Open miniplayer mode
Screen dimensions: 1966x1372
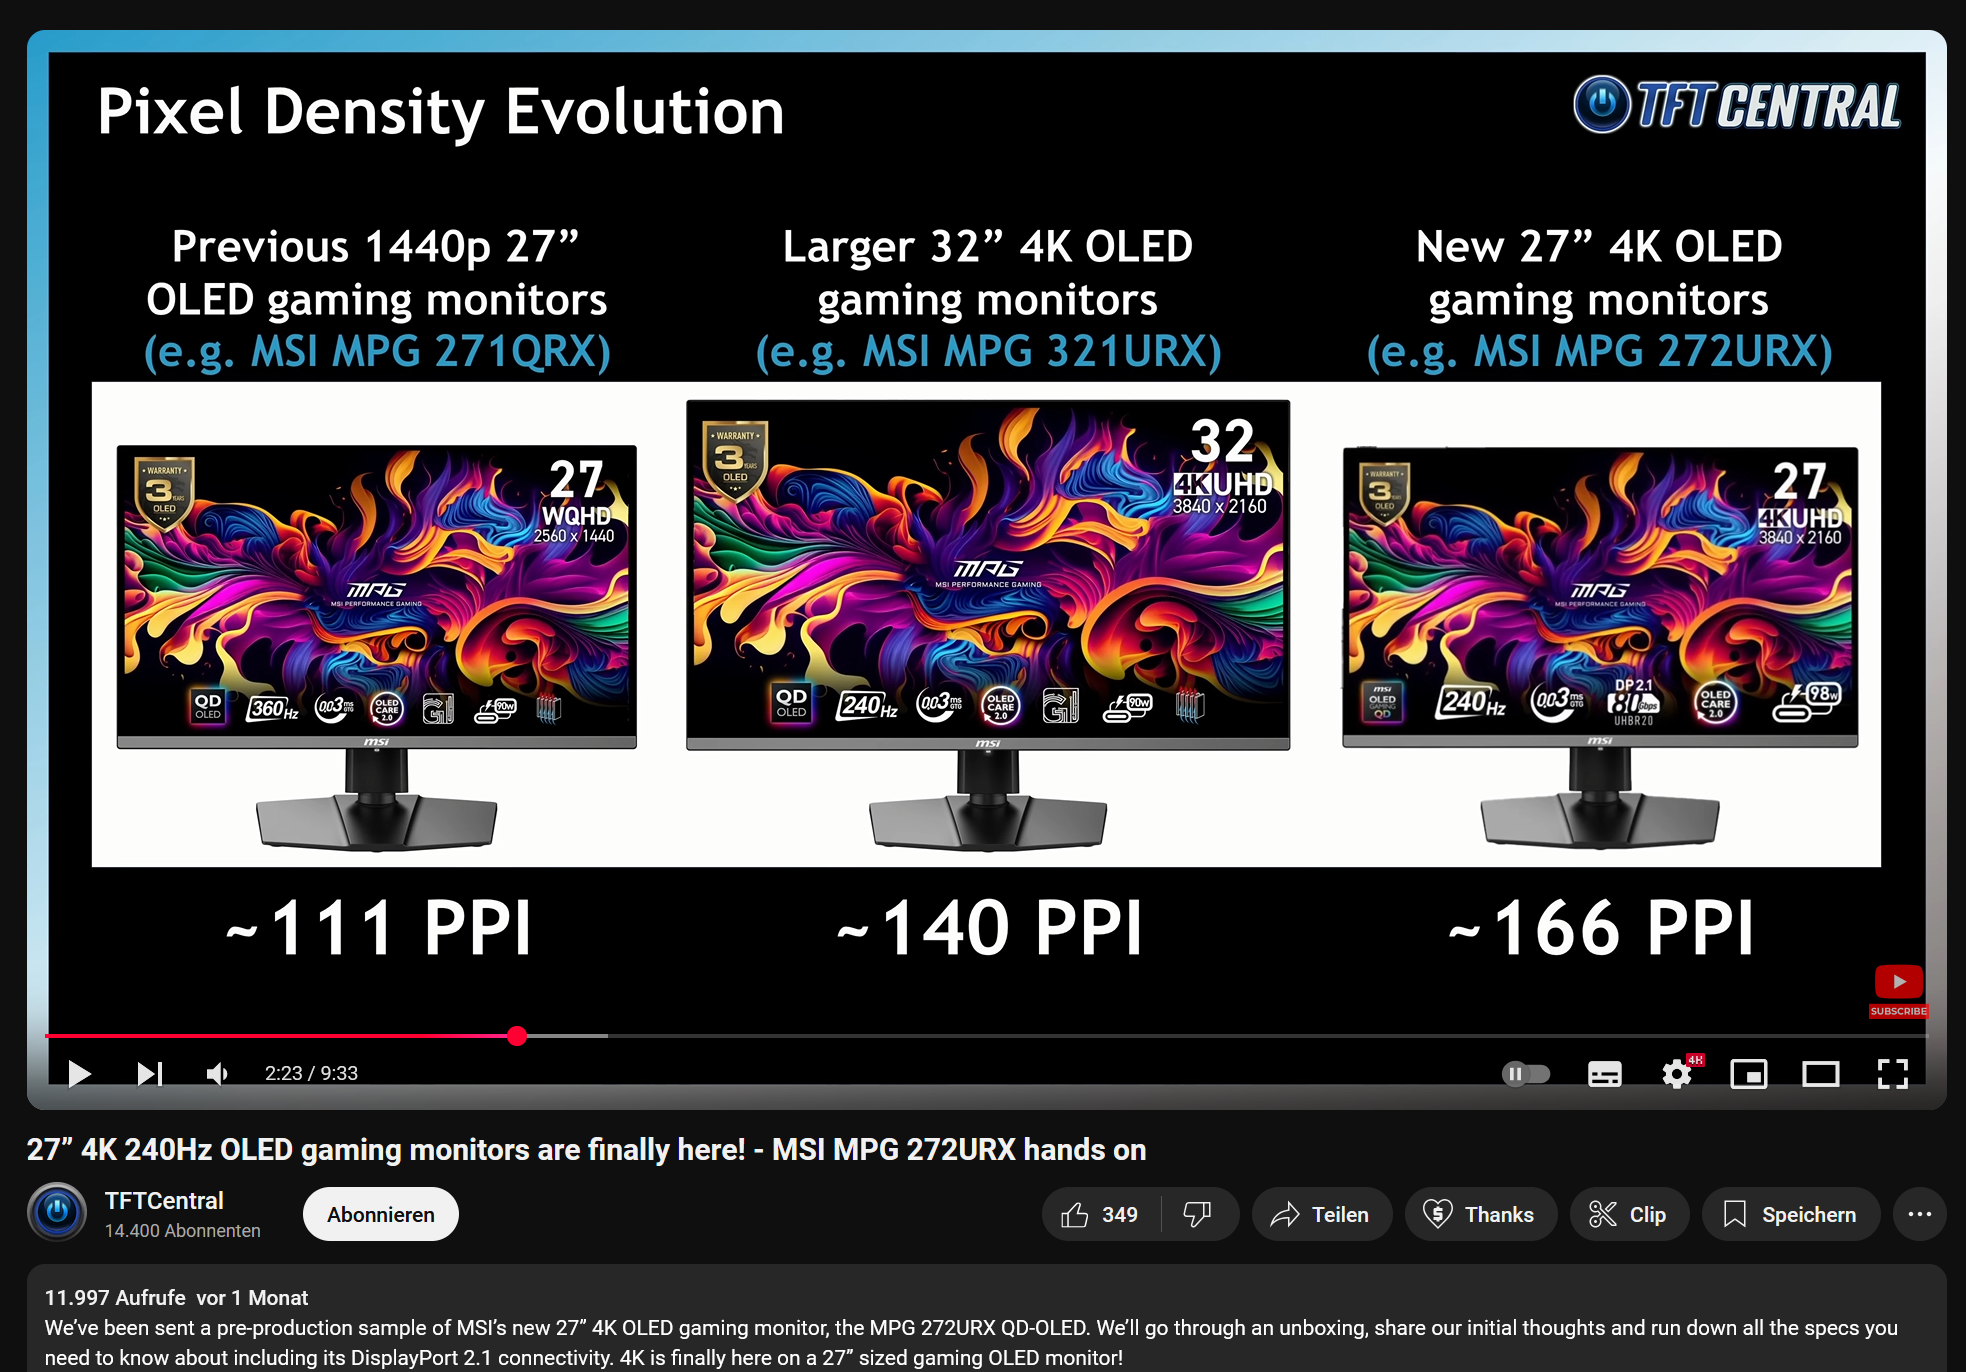[1748, 1074]
